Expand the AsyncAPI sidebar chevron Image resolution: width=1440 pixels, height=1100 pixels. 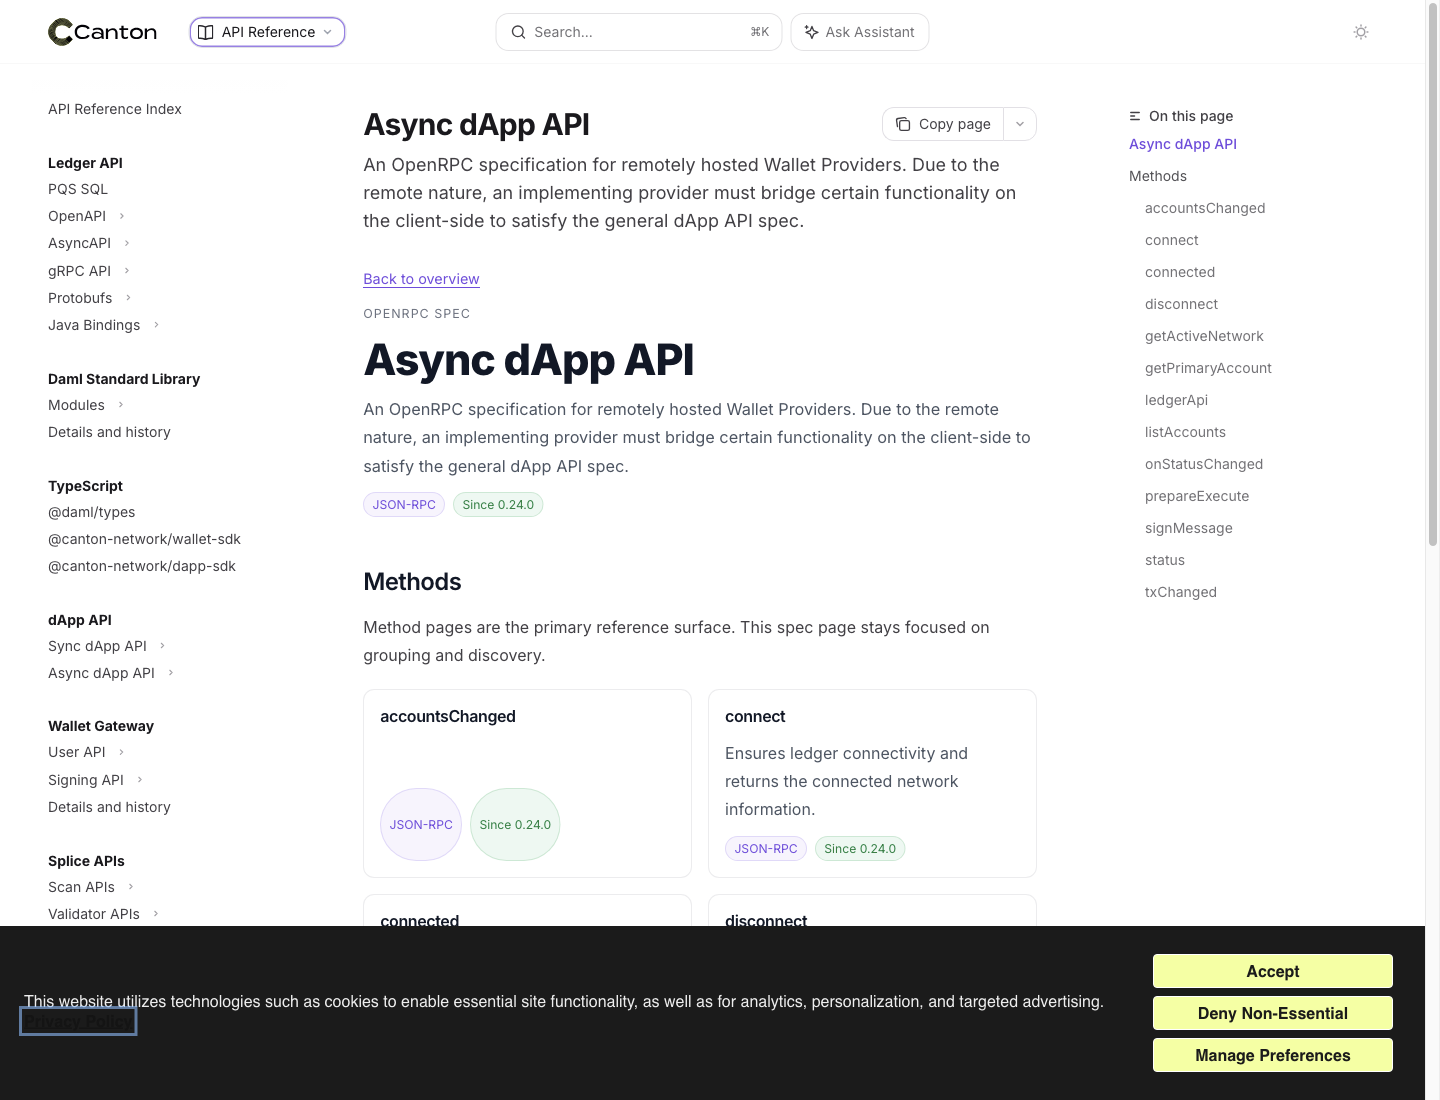[x=127, y=243]
